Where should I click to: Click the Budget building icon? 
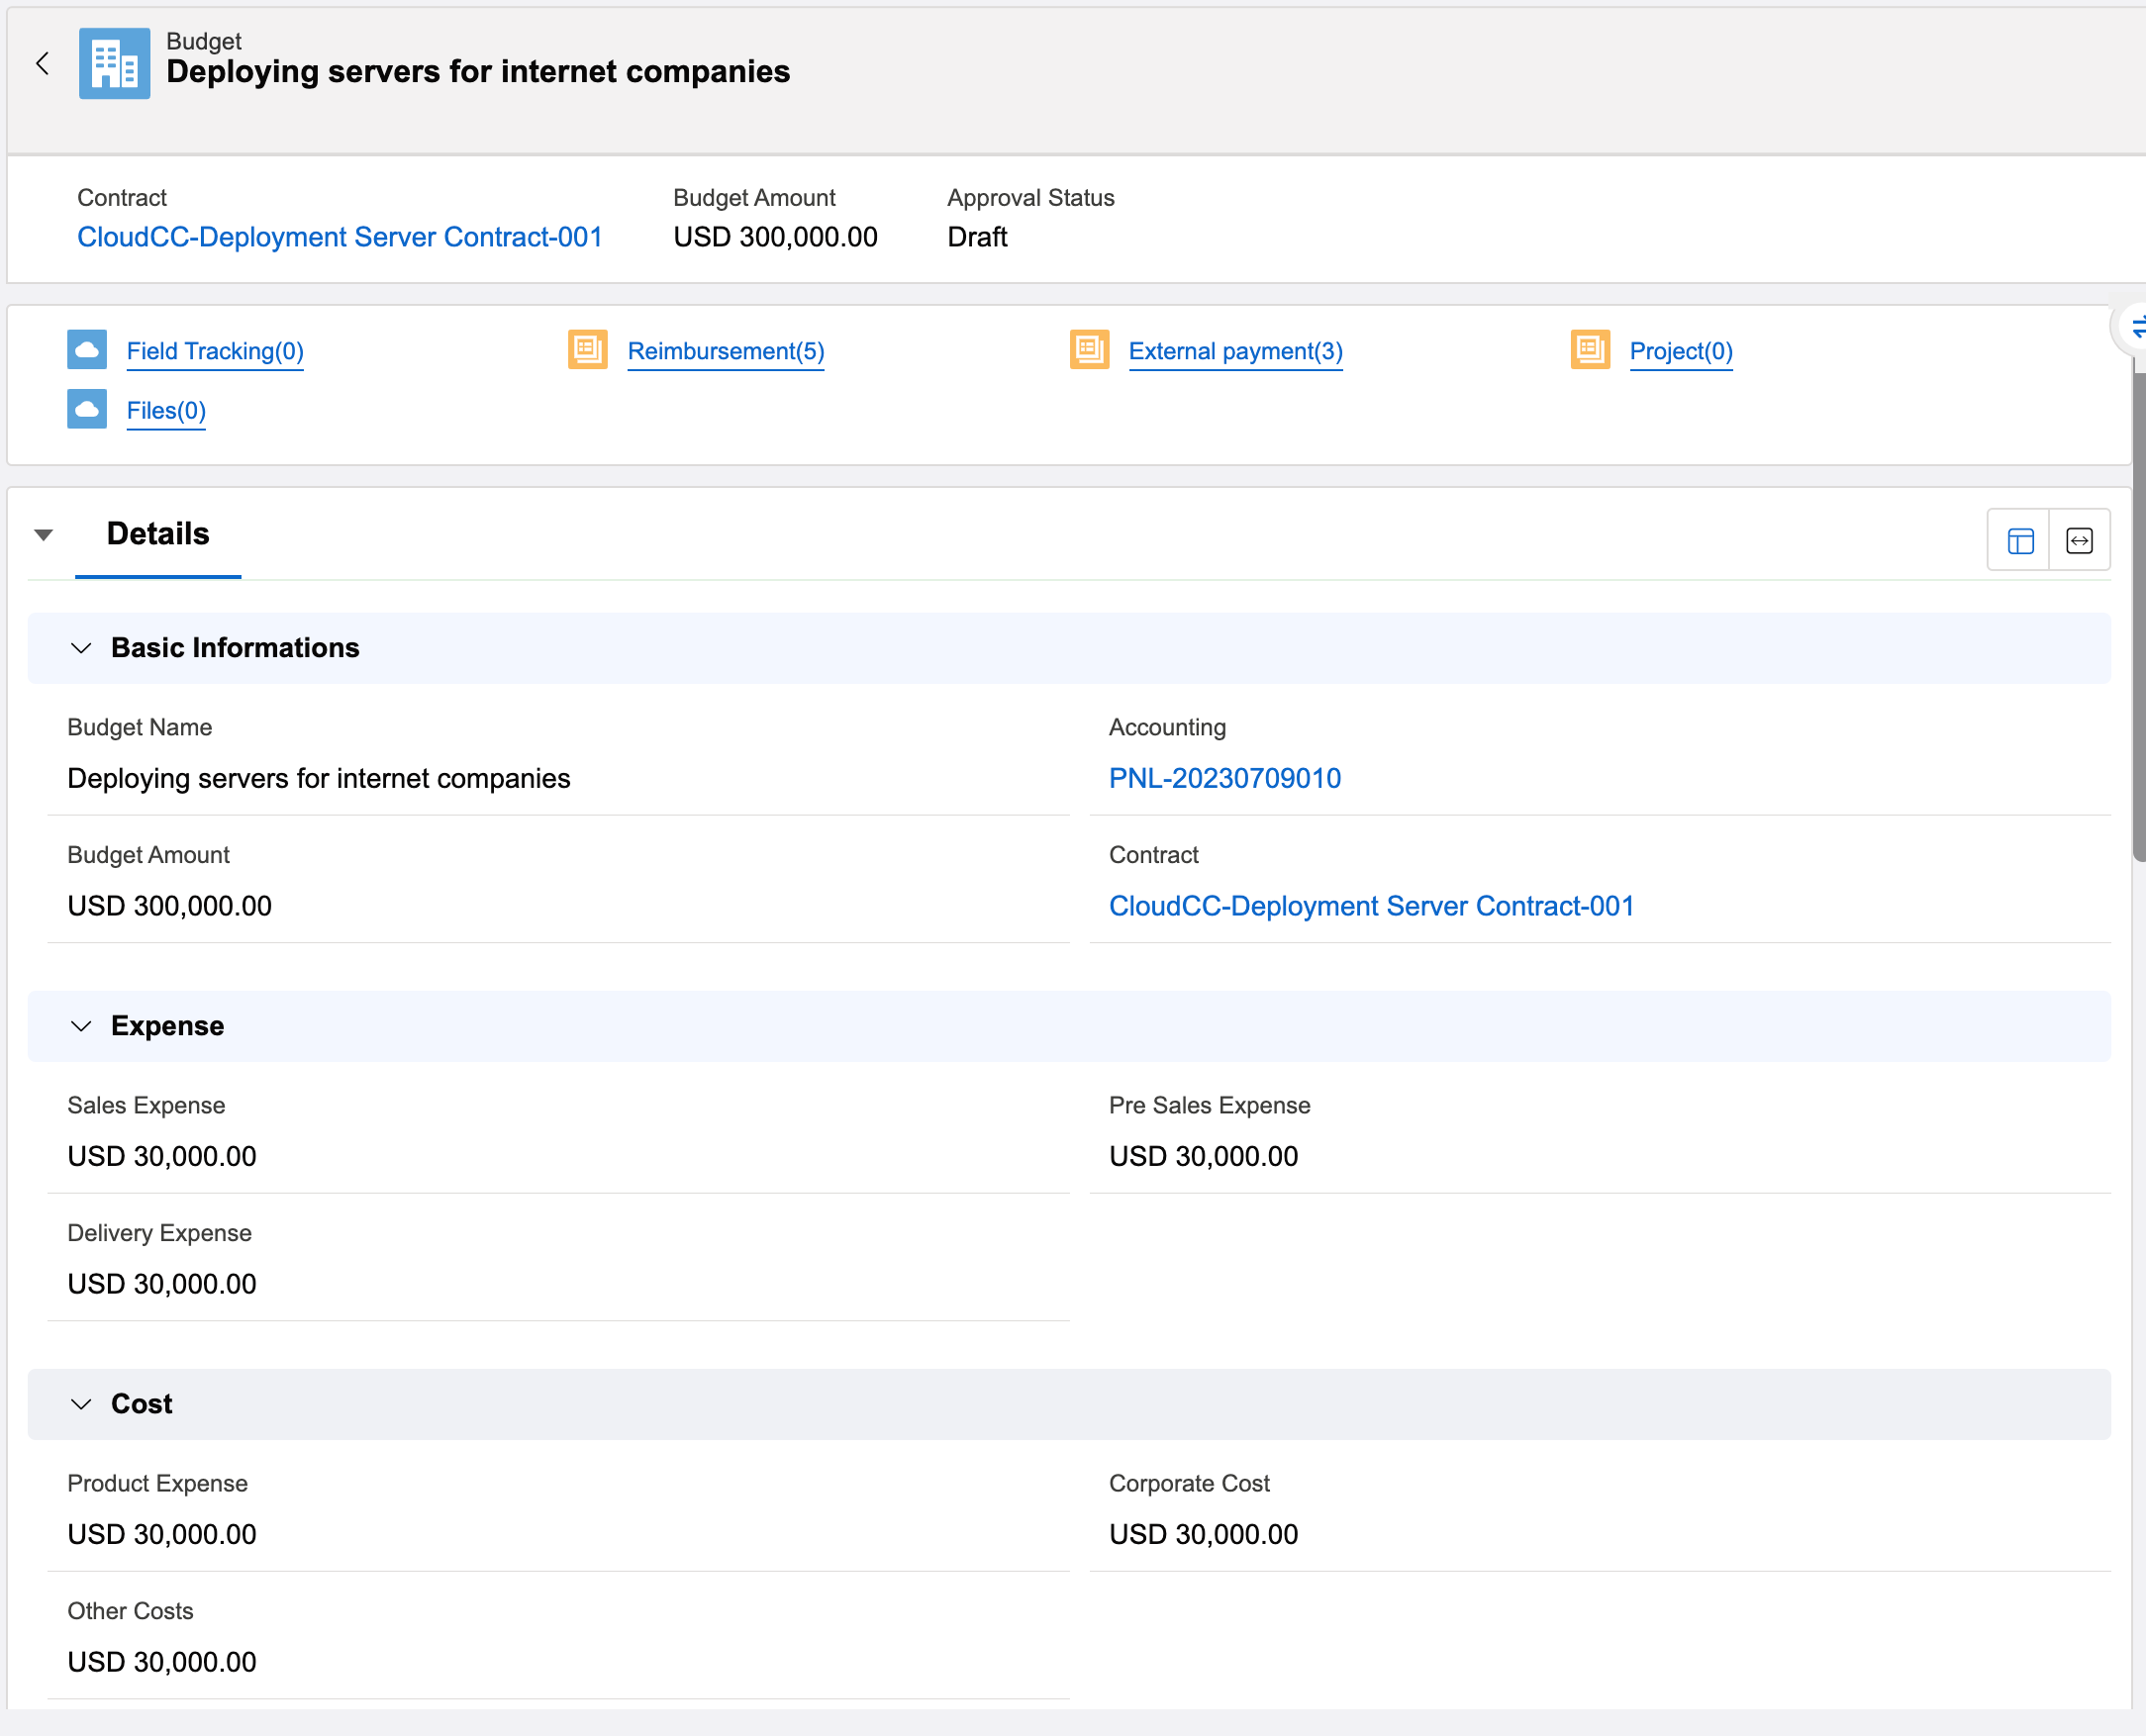(114, 64)
